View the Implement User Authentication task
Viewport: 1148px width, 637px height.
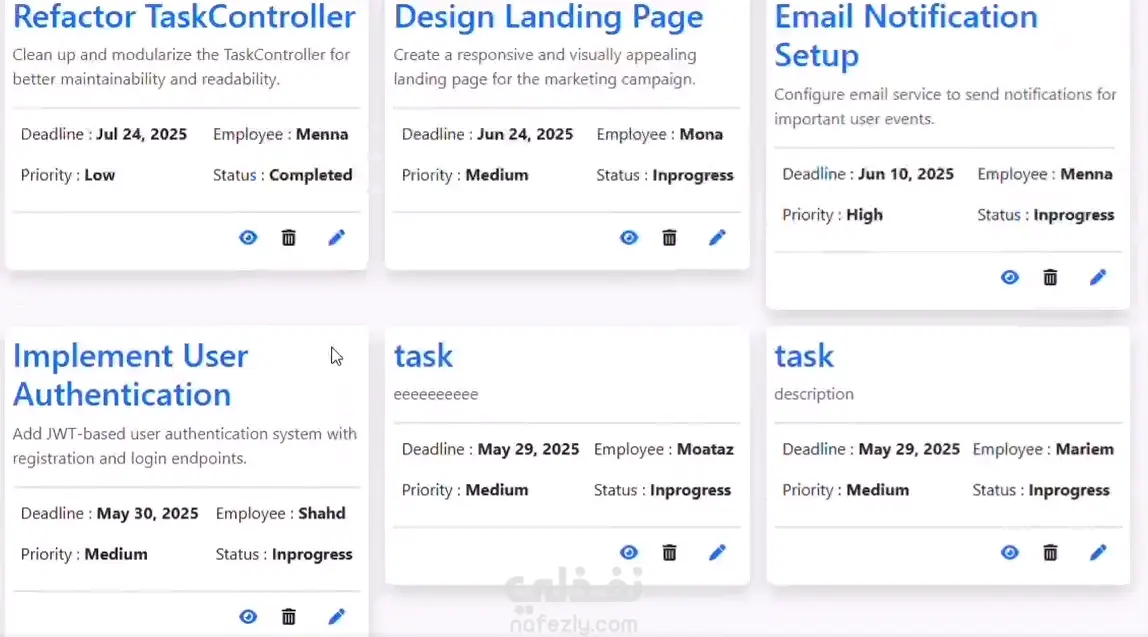pyautogui.click(x=248, y=617)
